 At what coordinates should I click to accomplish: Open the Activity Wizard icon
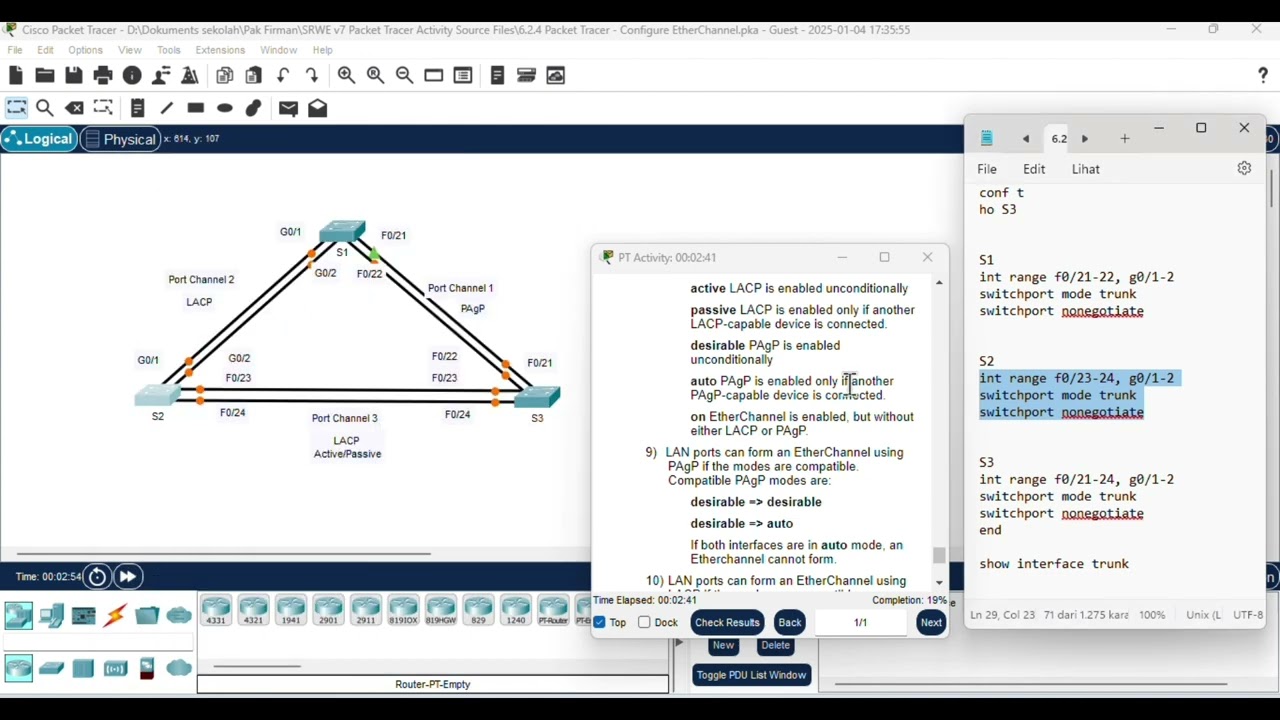189,75
